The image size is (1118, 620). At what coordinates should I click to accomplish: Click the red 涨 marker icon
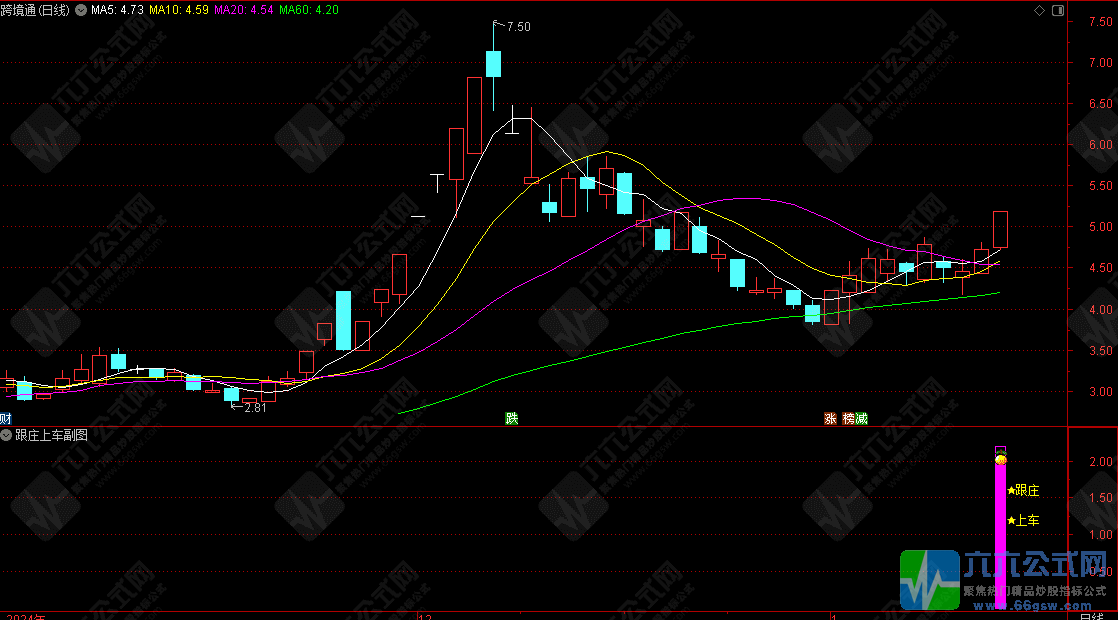point(830,419)
